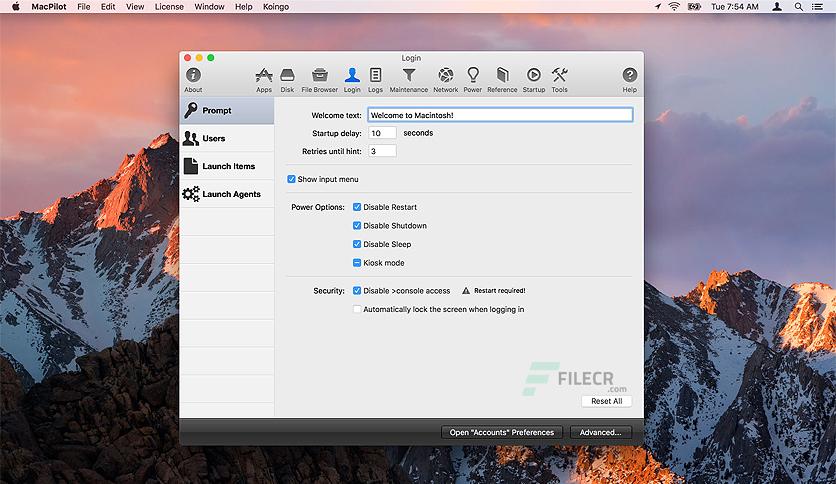Screen dimensions: 836x484
Task: Open Spotlight search icon
Action: coord(798,6)
